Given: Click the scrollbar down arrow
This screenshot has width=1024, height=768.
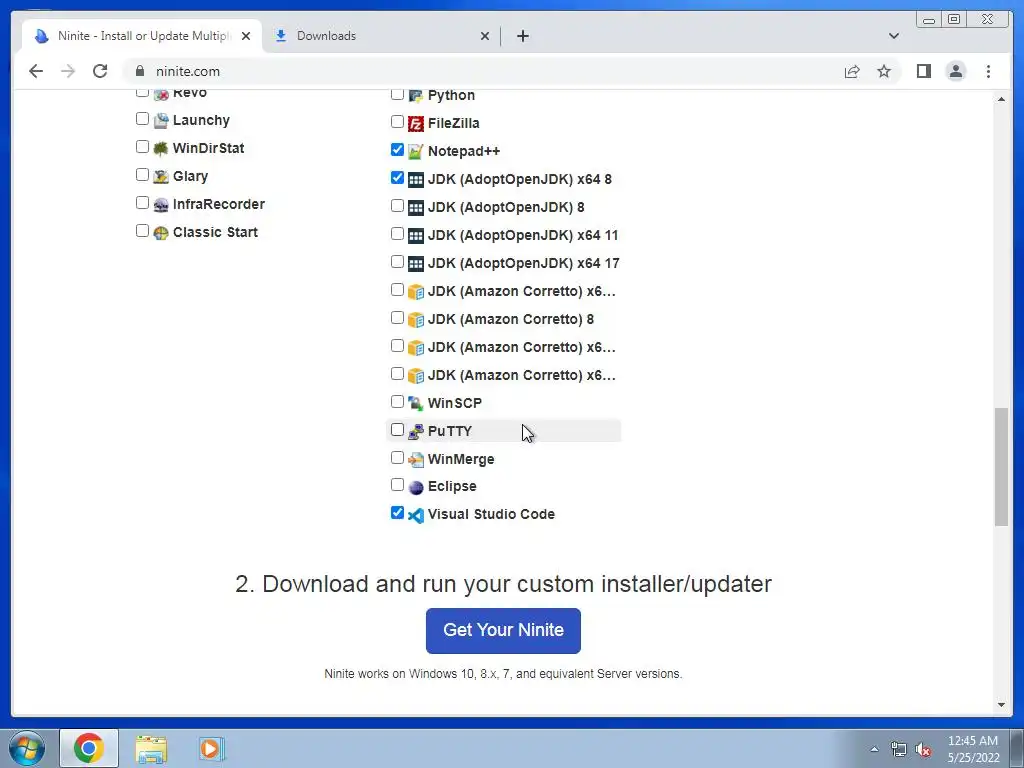Looking at the screenshot, I should (1001, 705).
